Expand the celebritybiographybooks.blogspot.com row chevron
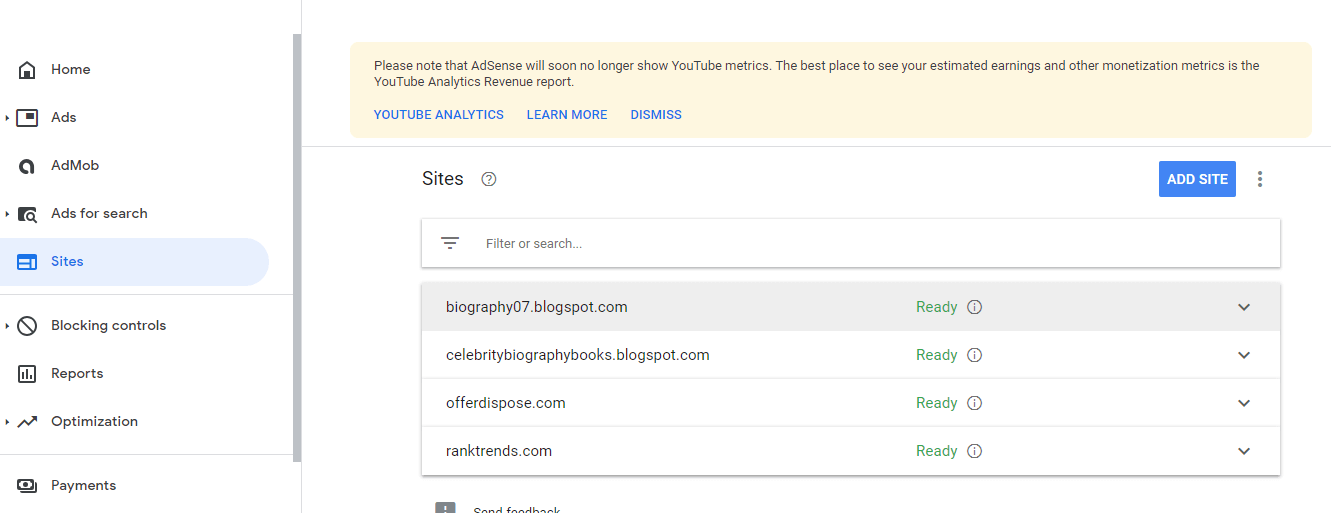 coord(1244,355)
